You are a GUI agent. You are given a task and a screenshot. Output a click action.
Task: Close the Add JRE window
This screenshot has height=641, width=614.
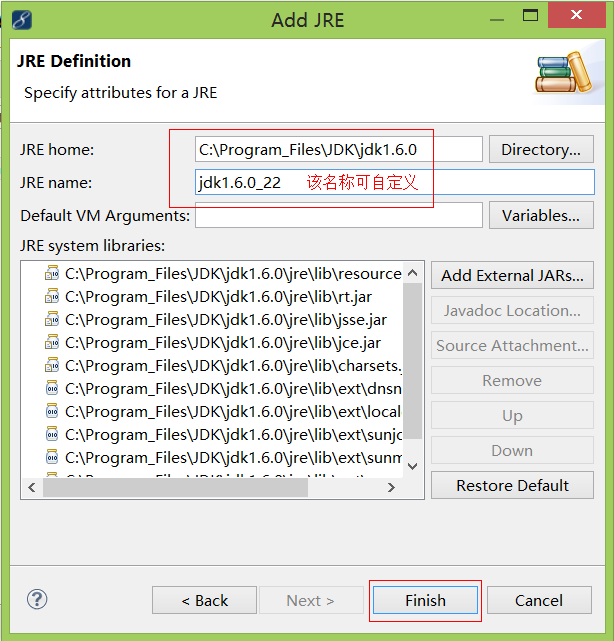point(576,15)
